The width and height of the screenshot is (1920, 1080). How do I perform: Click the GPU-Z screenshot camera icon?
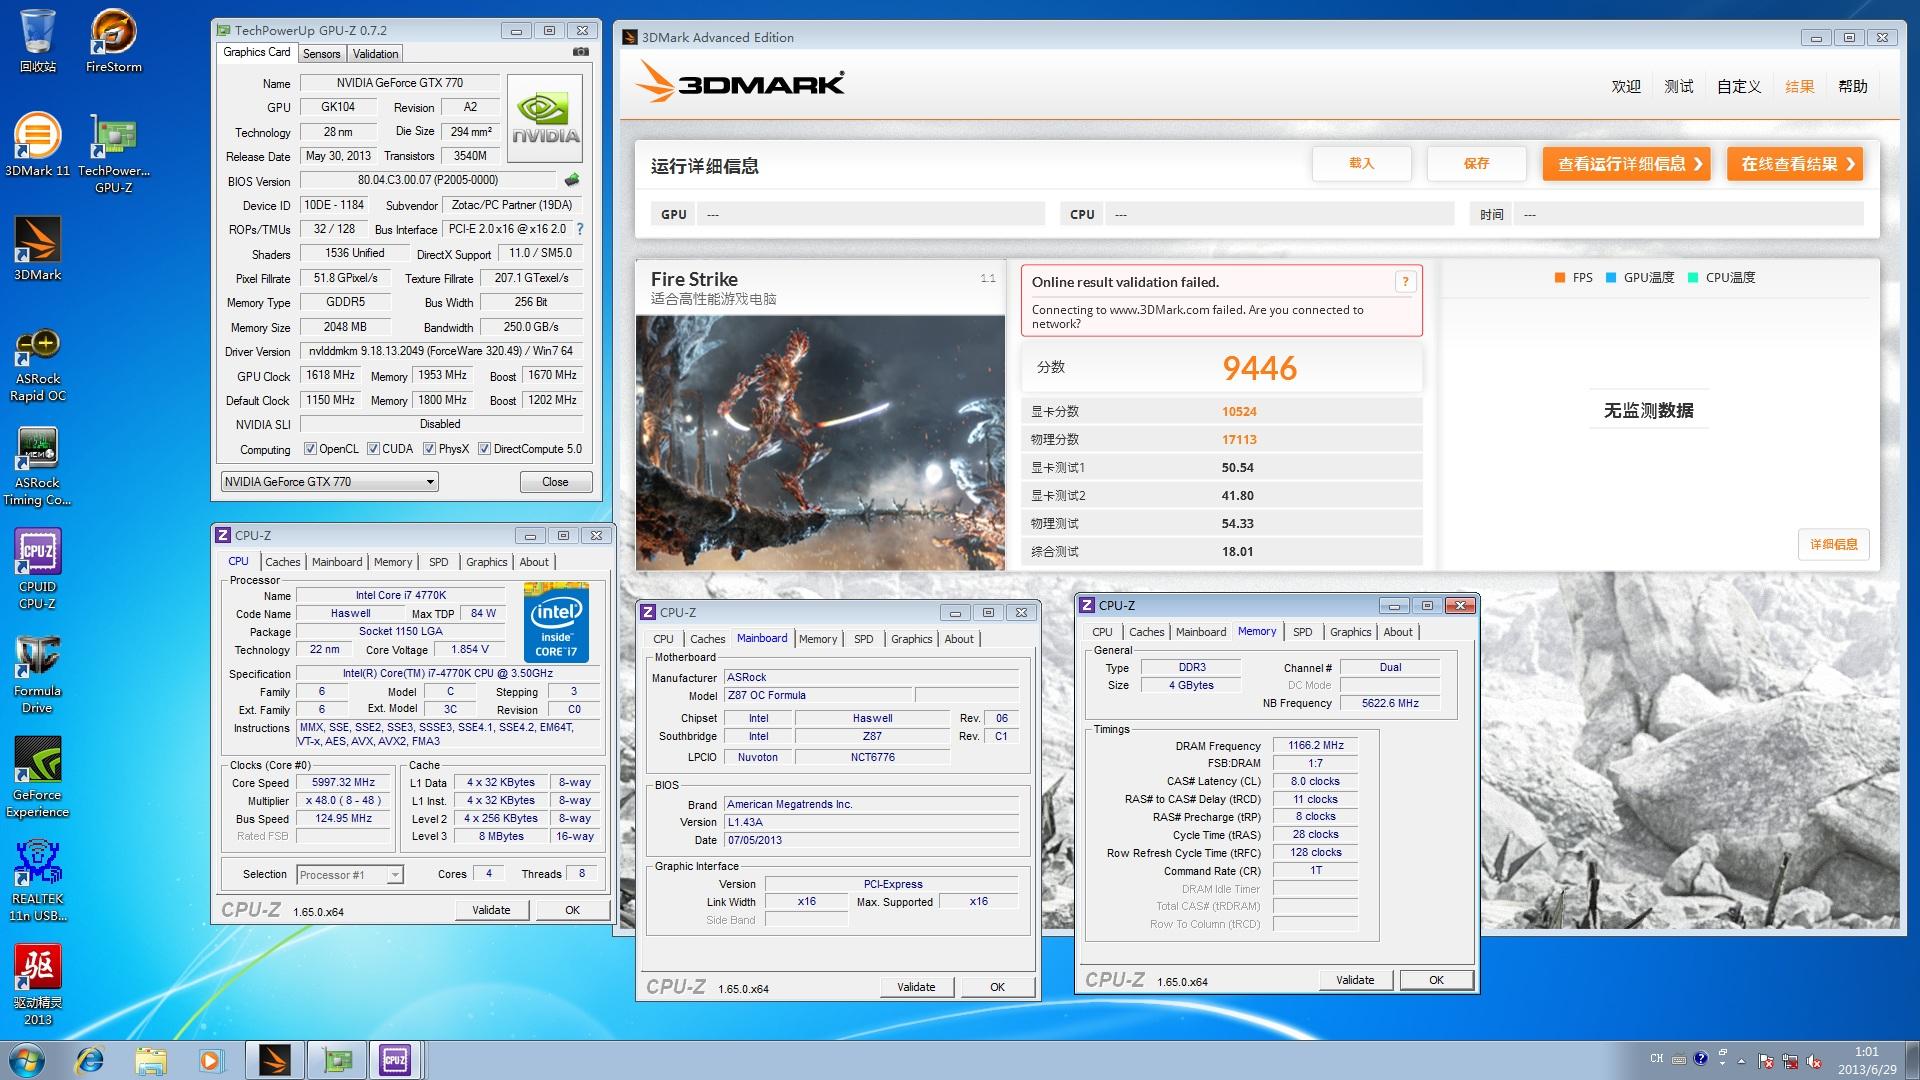(x=580, y=52)
